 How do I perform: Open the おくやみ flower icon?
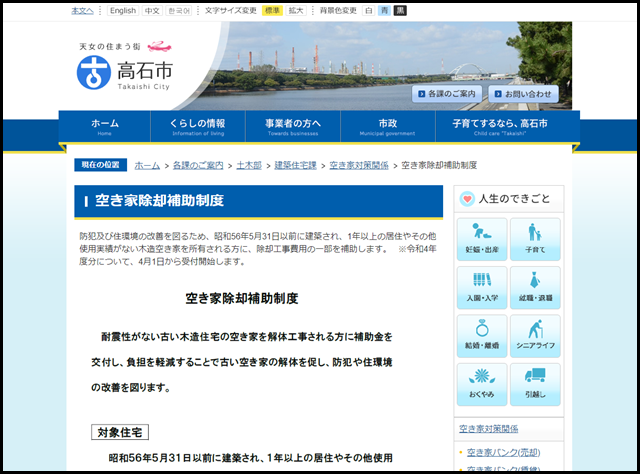click(481, 385)
